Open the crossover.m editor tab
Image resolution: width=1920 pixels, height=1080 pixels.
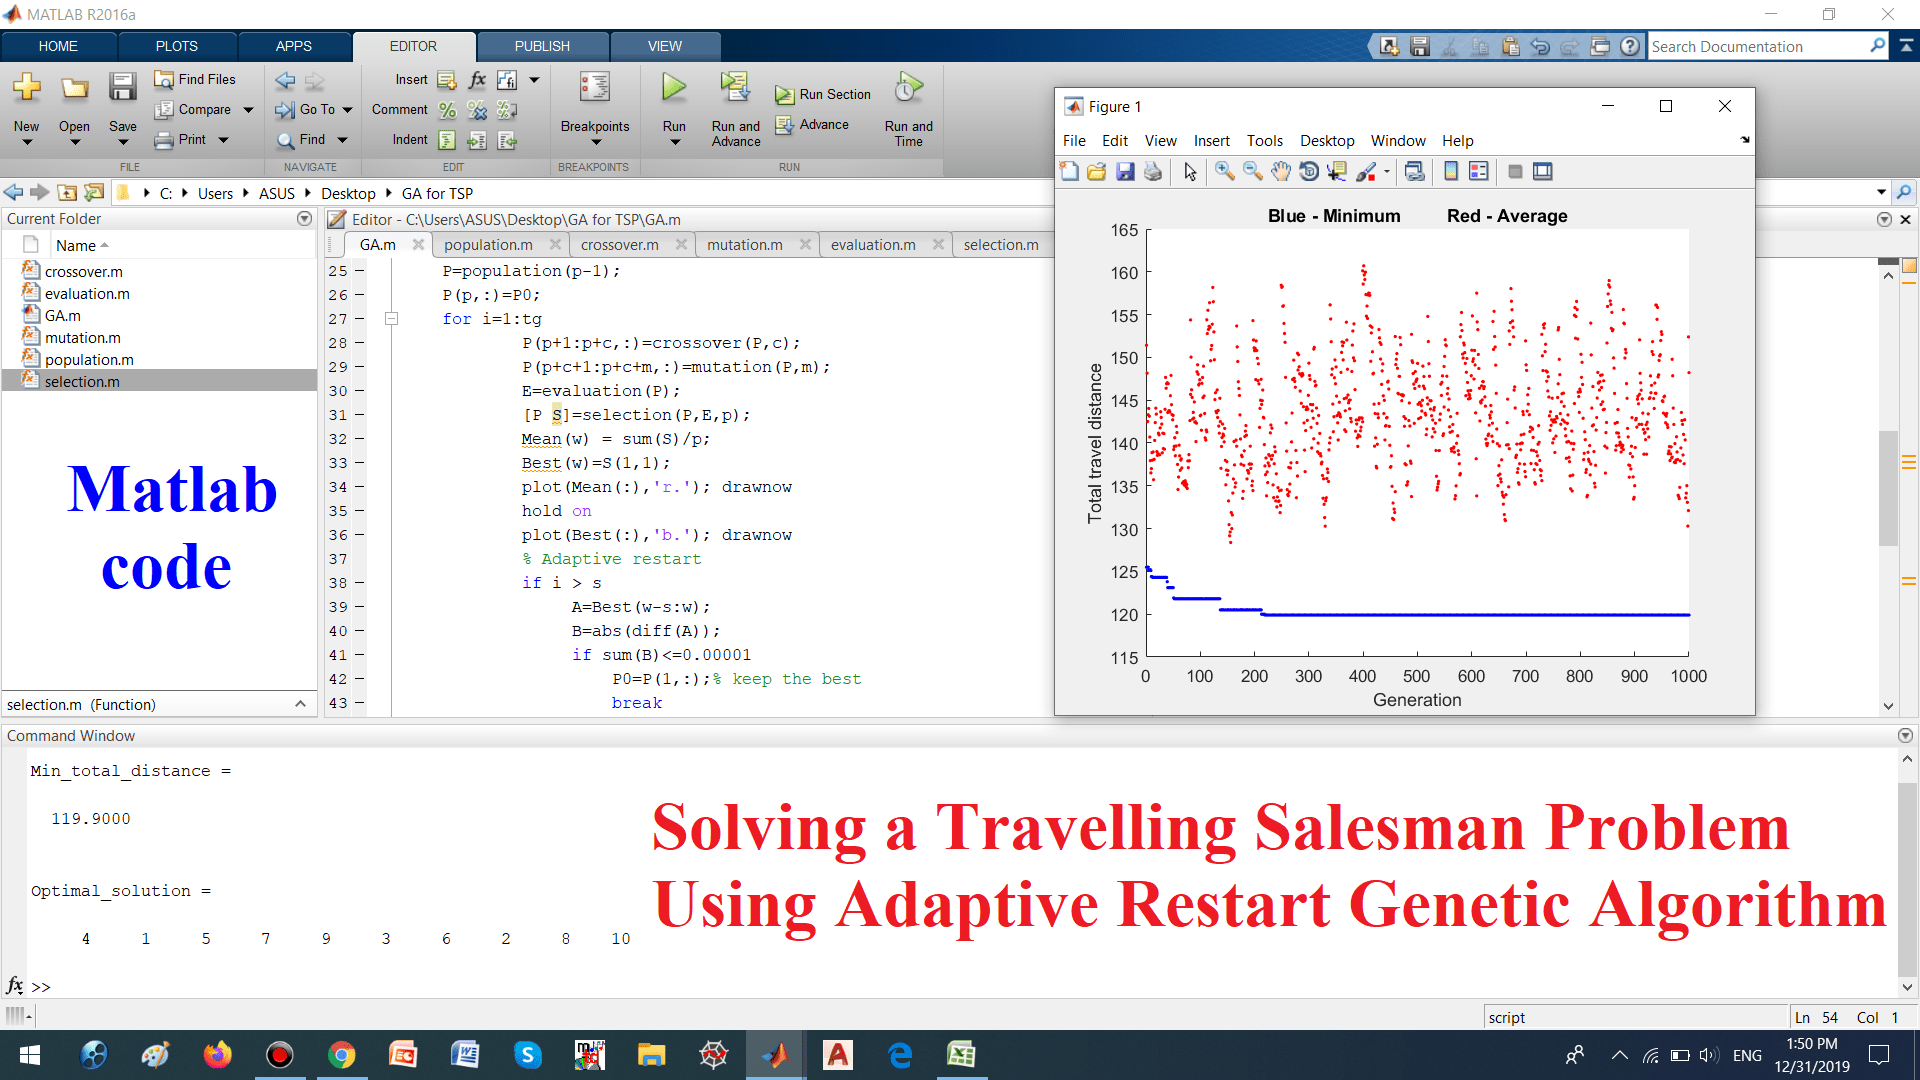tap(619, 245)
